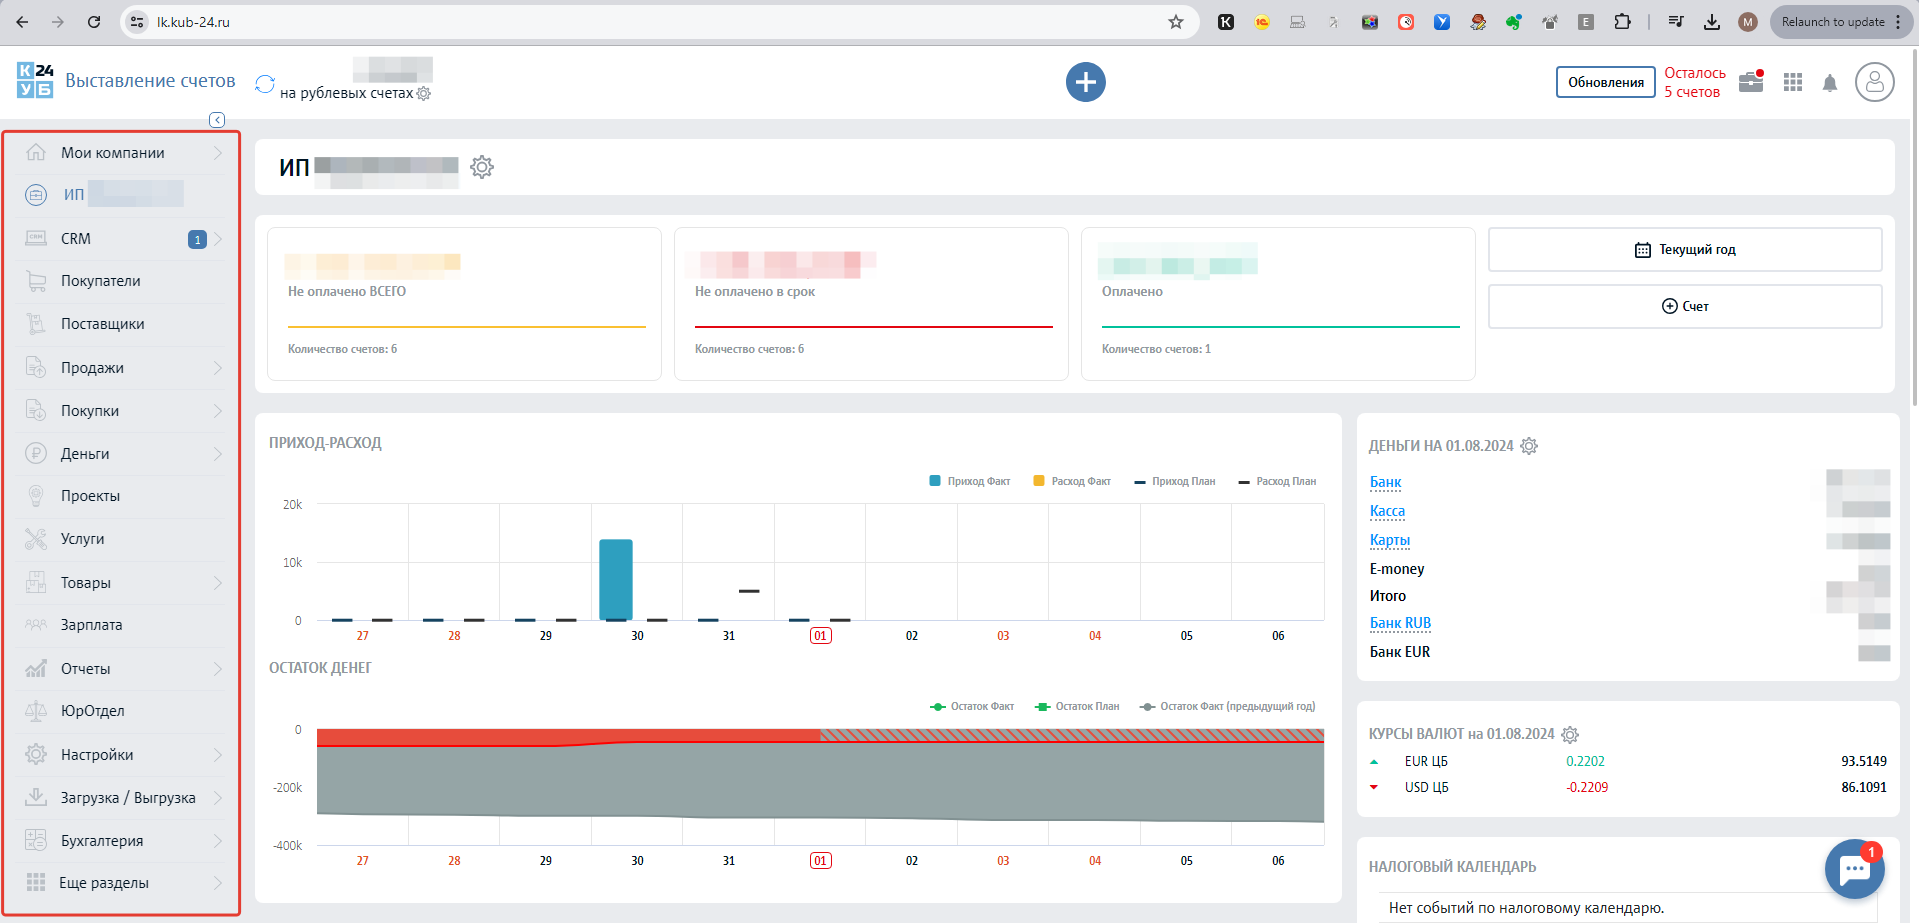The image size is (1919, 923).
Task: Click the Отчеты chart icon
Action: coord(36,669)
